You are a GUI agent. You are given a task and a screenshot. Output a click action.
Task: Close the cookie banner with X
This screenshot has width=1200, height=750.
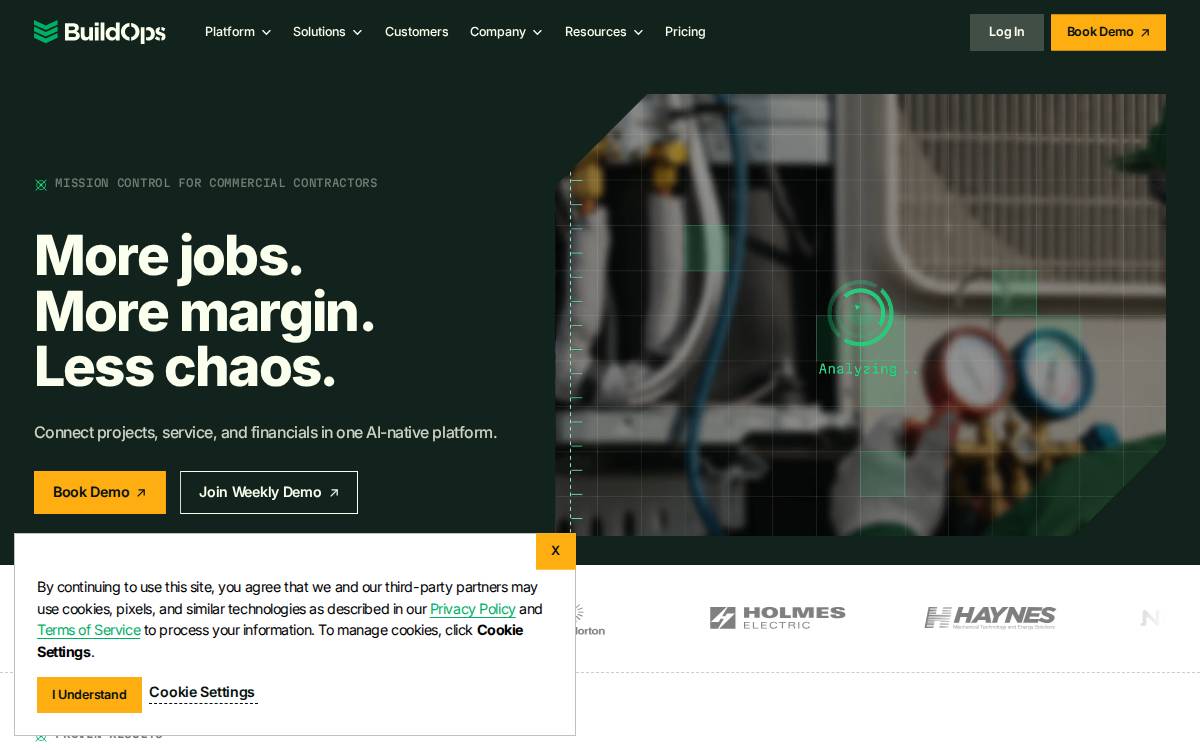(x=556, y=551)
